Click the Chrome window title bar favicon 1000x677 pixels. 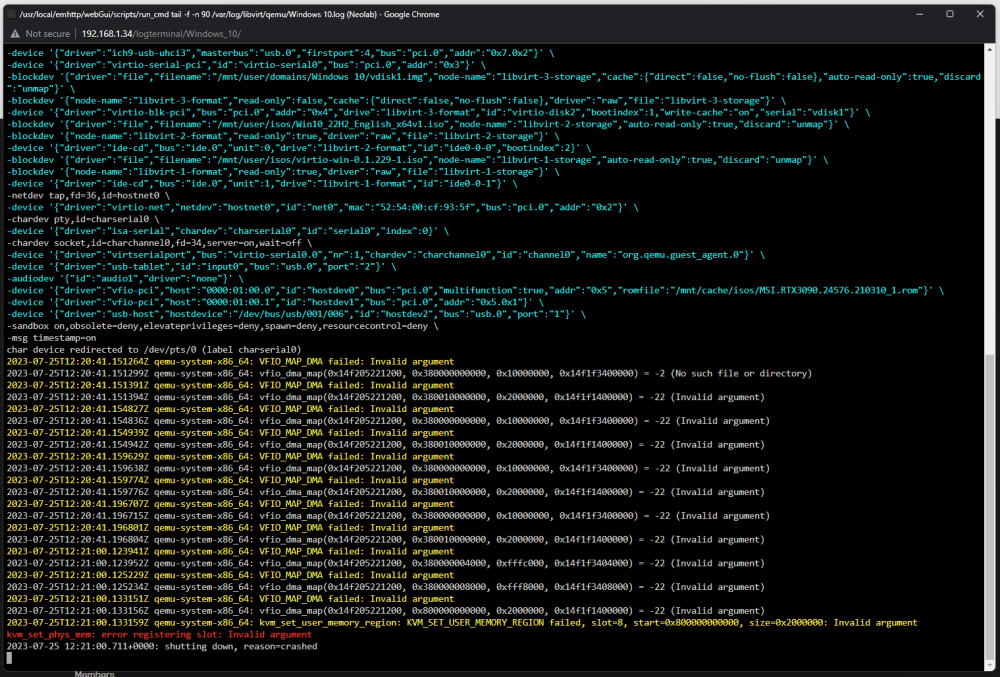coord(11,14)
